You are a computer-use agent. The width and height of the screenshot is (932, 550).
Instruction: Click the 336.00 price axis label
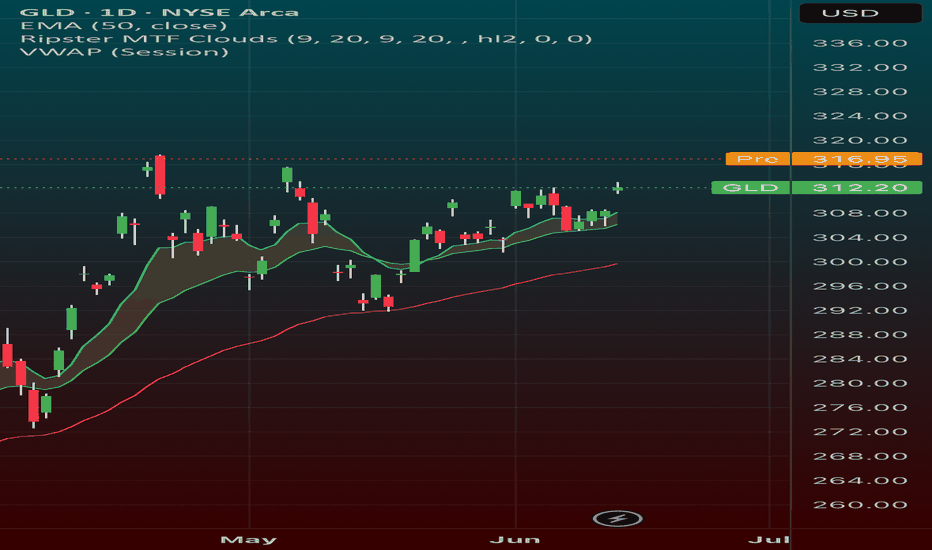[x=859, y=43]
